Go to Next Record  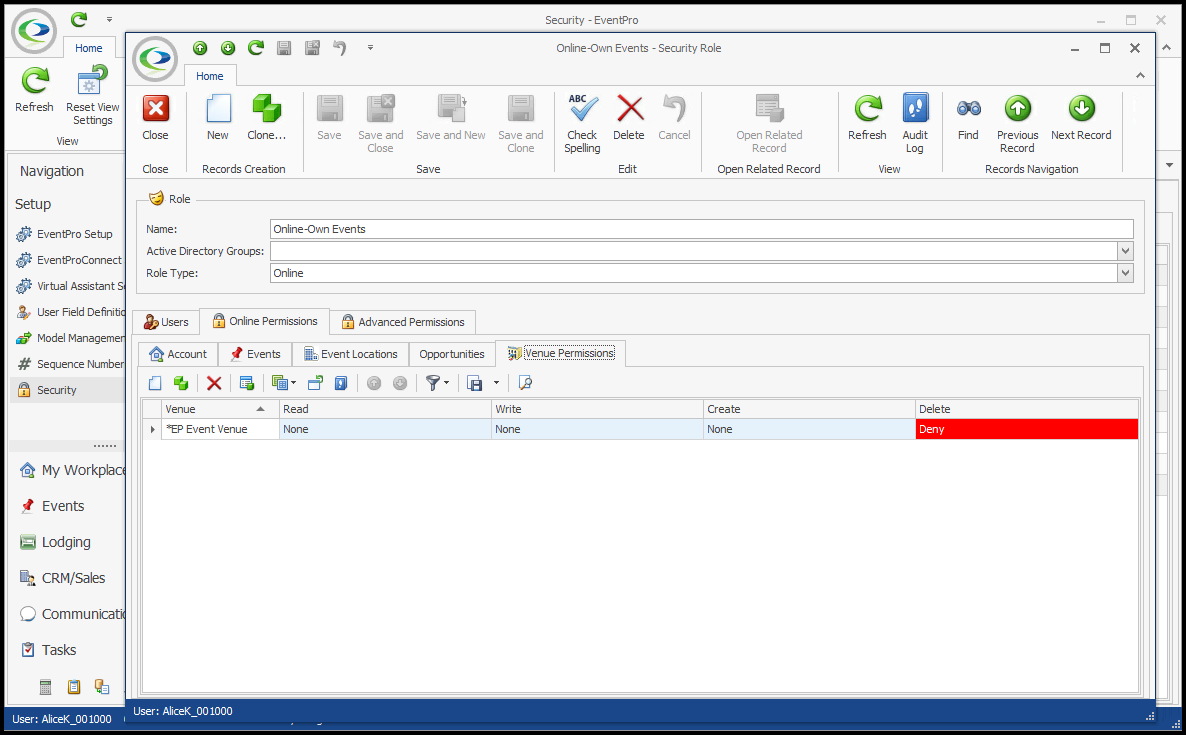click(x=1081, y=119)
